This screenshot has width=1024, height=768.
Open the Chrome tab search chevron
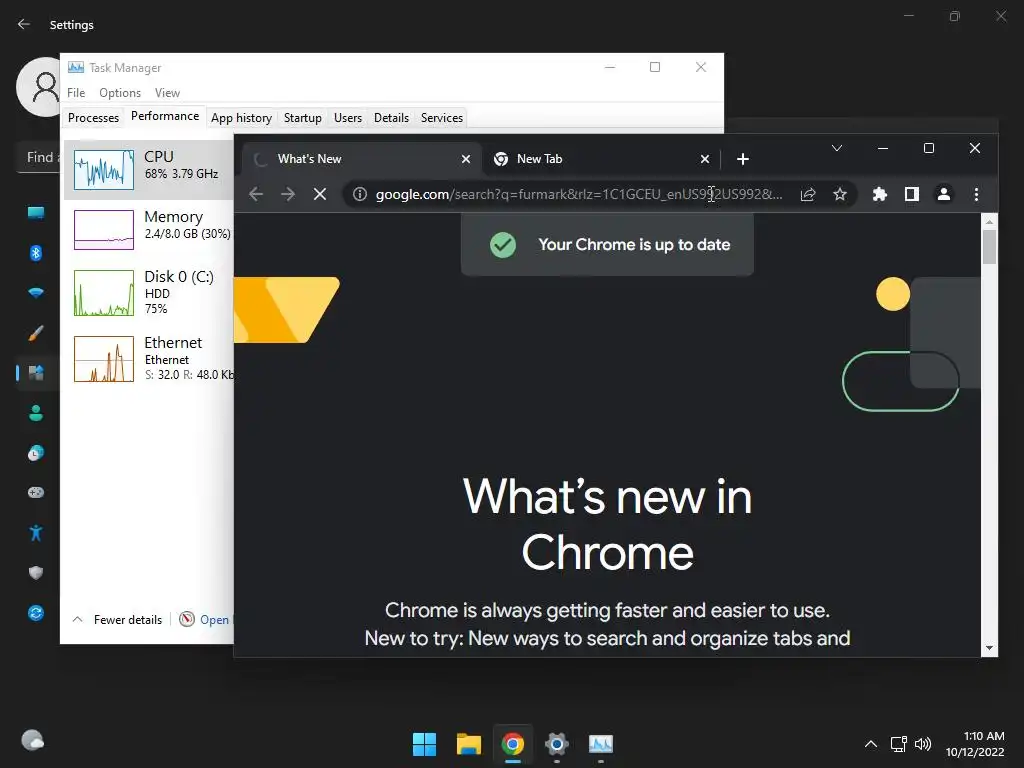837,148
